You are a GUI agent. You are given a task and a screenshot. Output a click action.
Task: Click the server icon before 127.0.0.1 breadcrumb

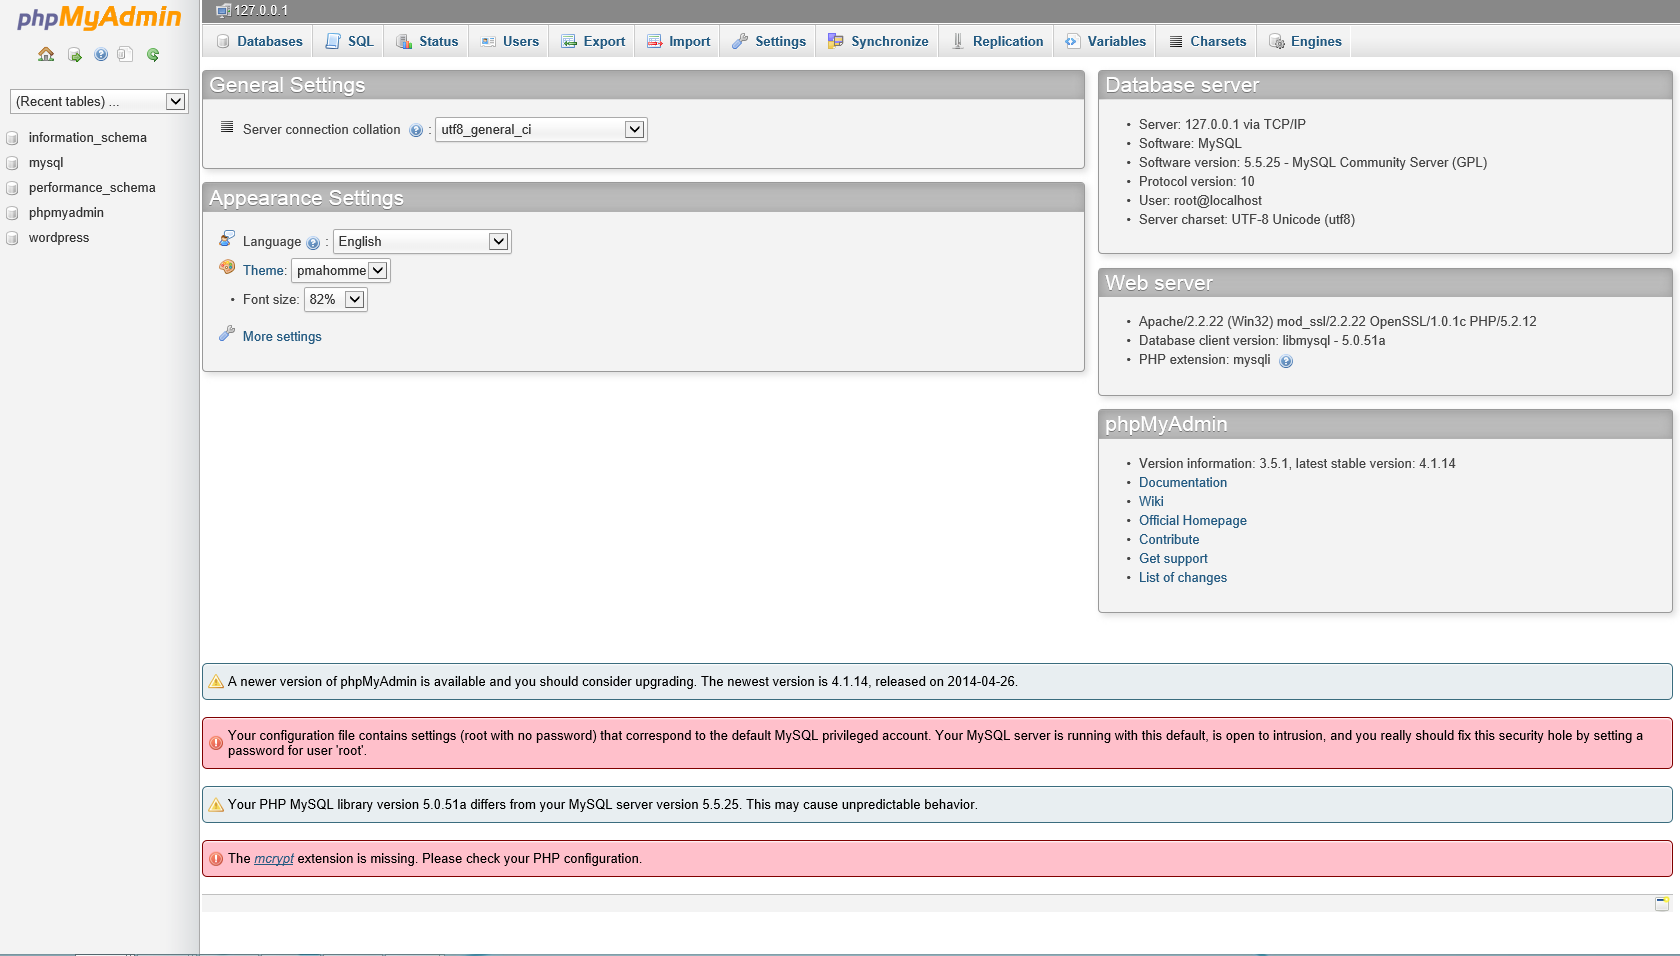tap(223, 10)
